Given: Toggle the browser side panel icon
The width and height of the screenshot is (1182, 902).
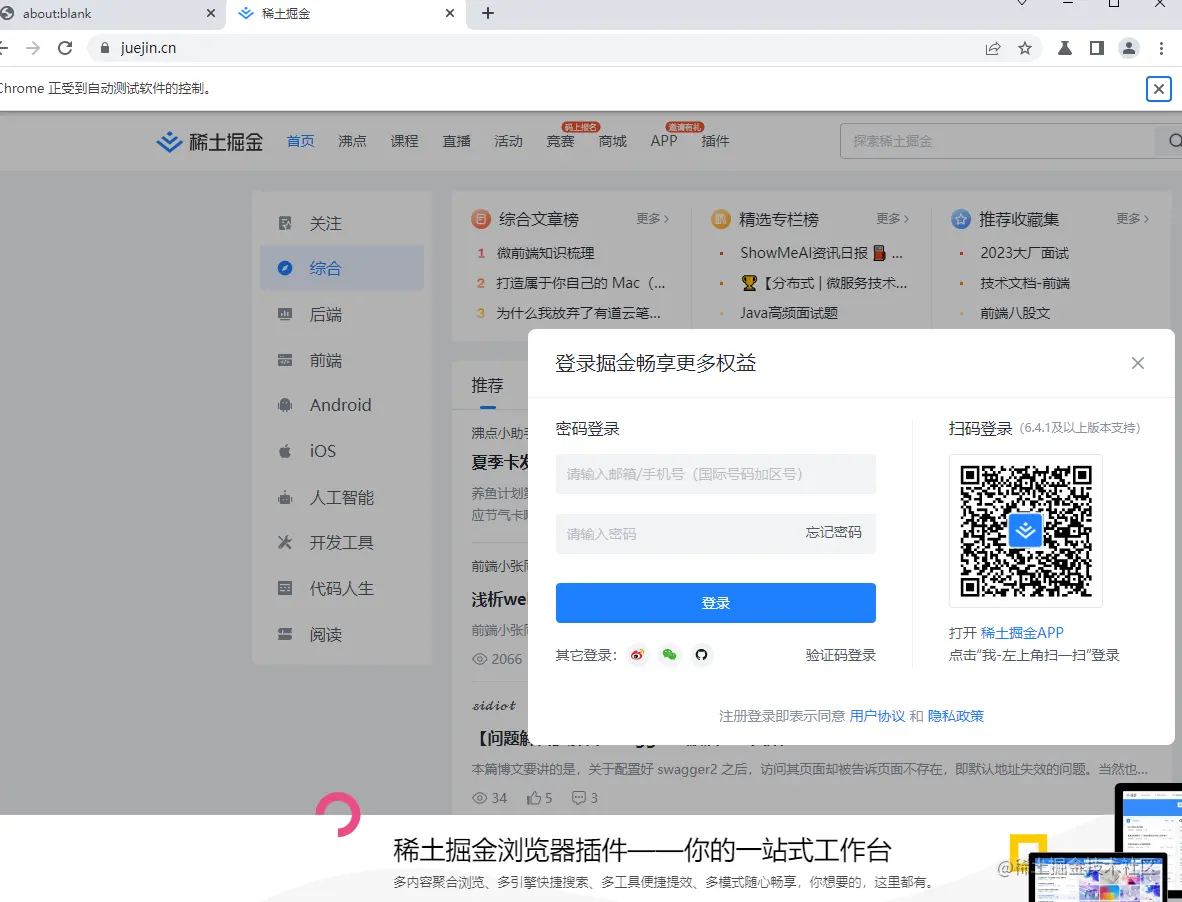Looking at the screenshot, I should (x=1097, y=48).
